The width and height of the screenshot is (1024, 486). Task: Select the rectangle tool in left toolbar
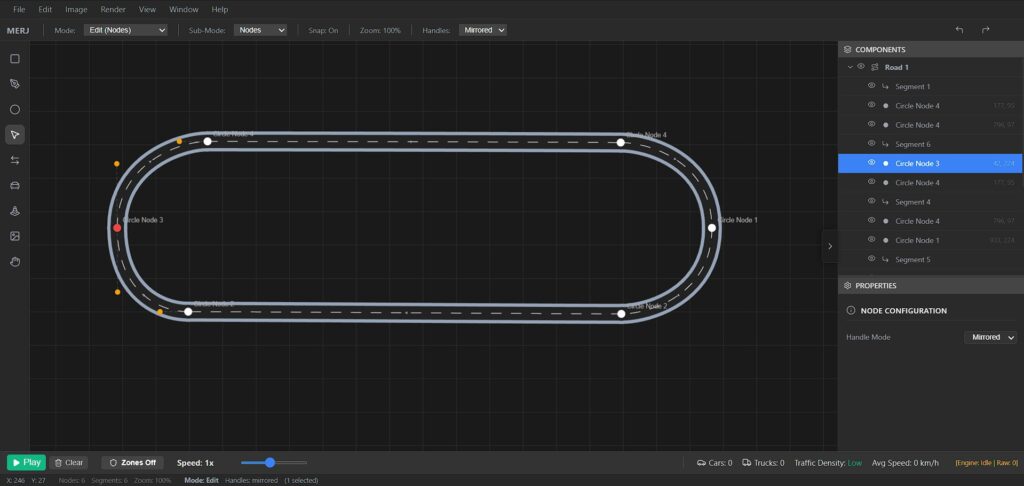coord(15,59)
